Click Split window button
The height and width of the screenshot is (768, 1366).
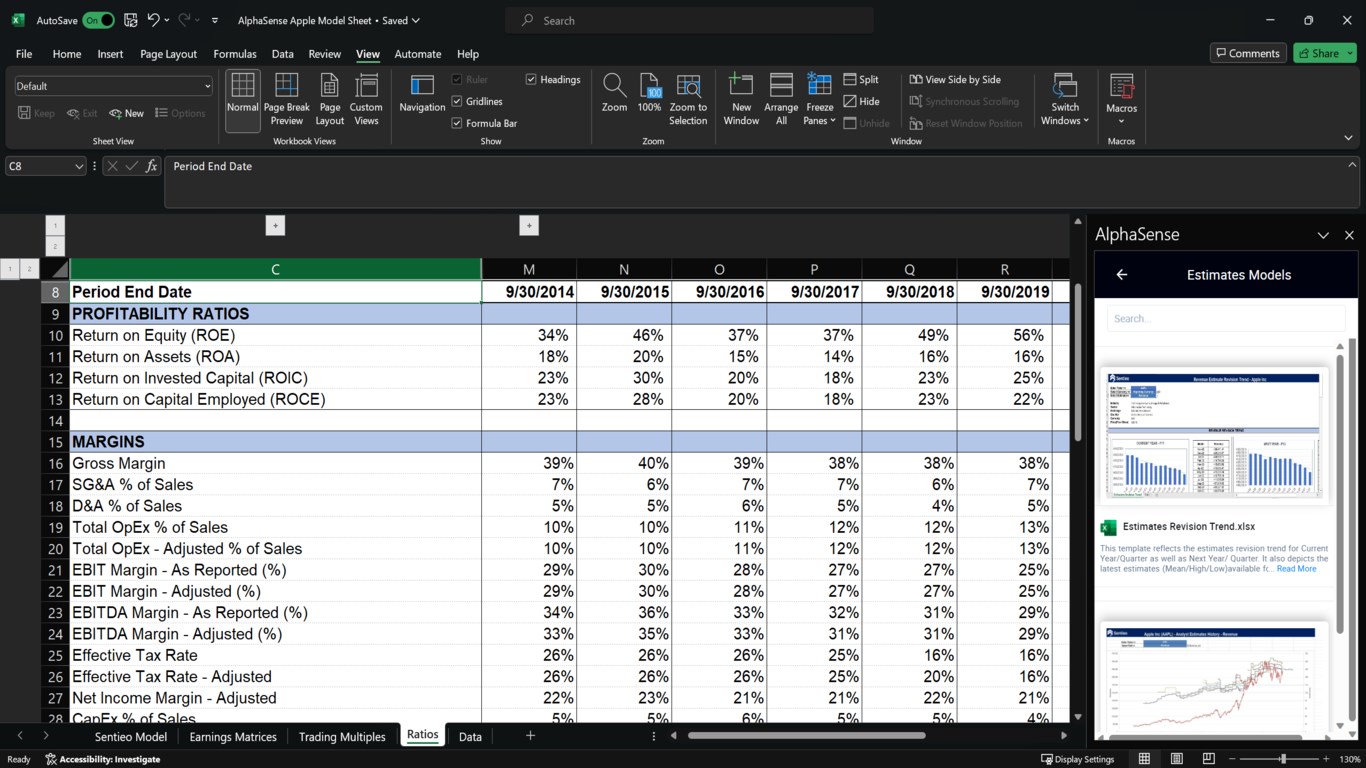861,79
